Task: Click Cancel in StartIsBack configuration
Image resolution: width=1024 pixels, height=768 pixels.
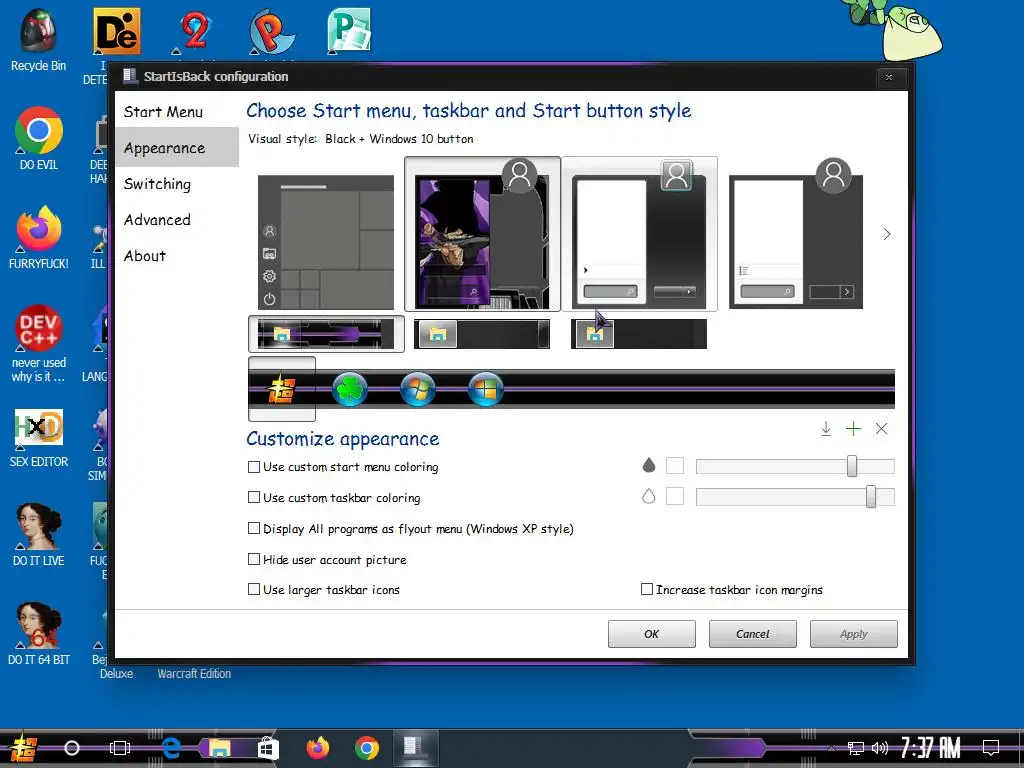Action: pos(753,634)
